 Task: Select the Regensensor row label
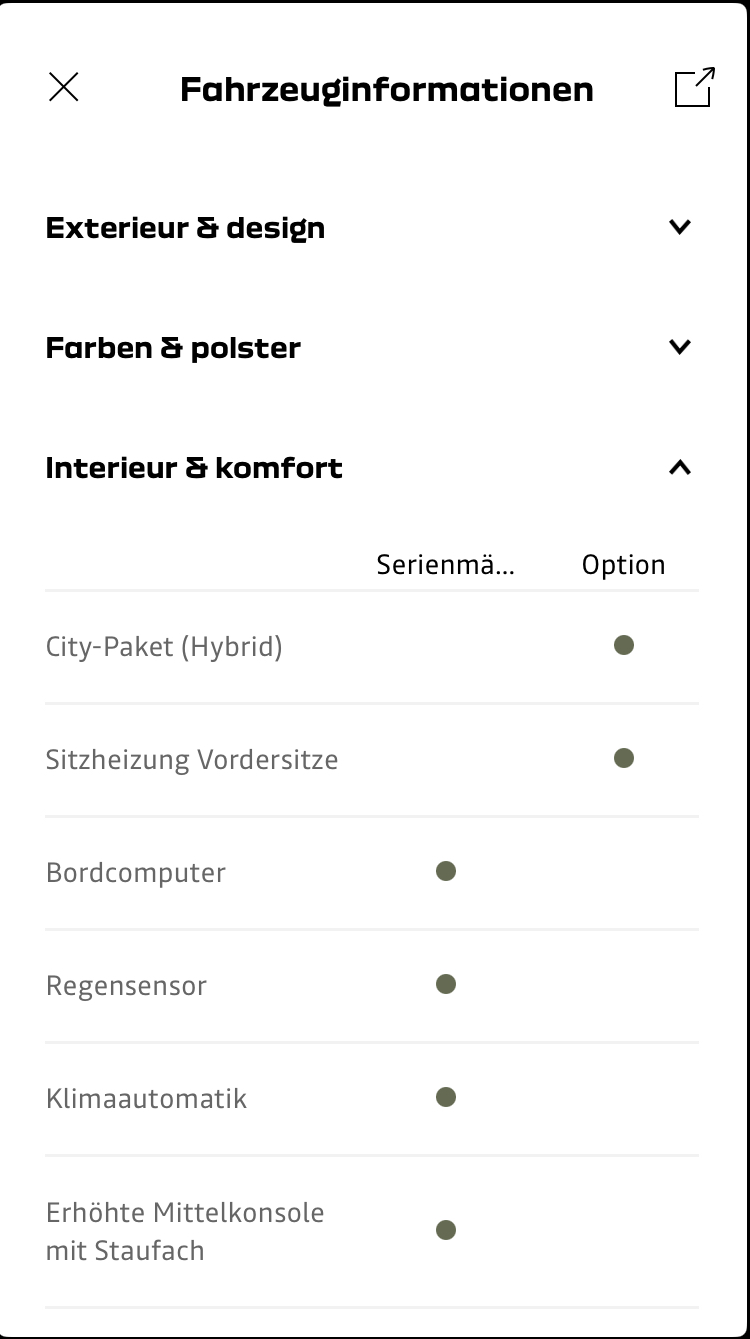pos(126,986)
